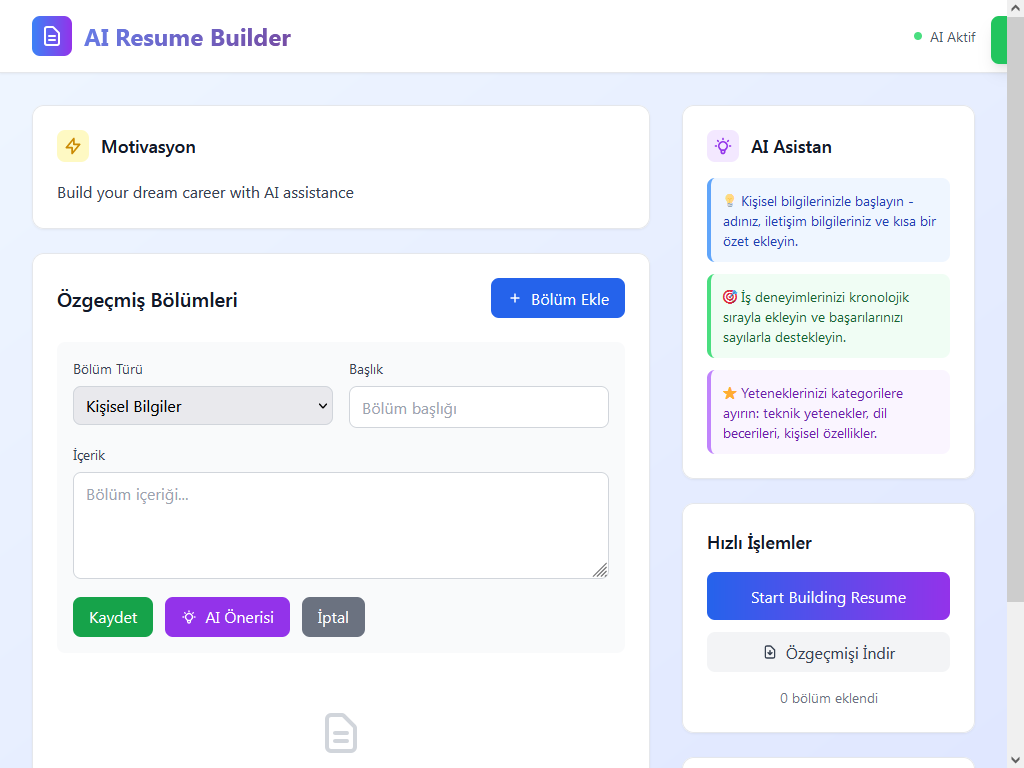Download resume via Özgeçmişi İndir

pyautogui.click(x=828, y=653)
